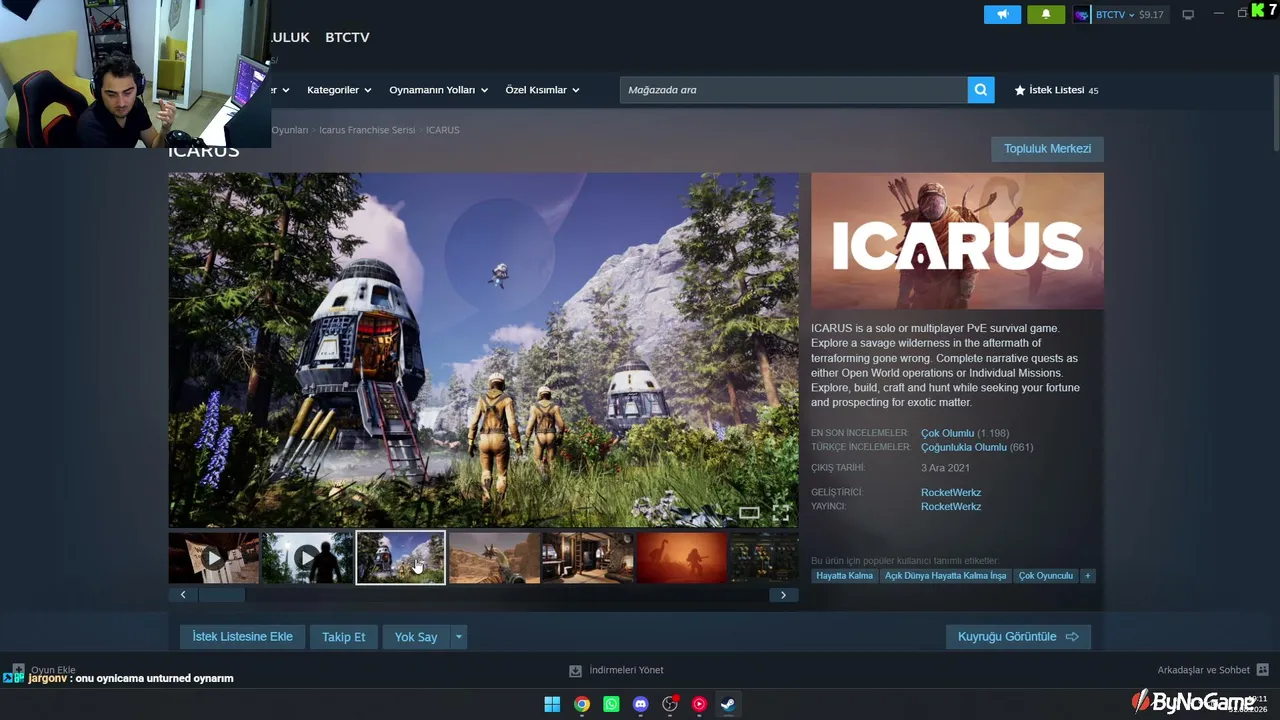1280x720 pixels.
Task: Select the orange dusk screenshot thumbnail
Action: pyautogui.click(x=681, y=557)
